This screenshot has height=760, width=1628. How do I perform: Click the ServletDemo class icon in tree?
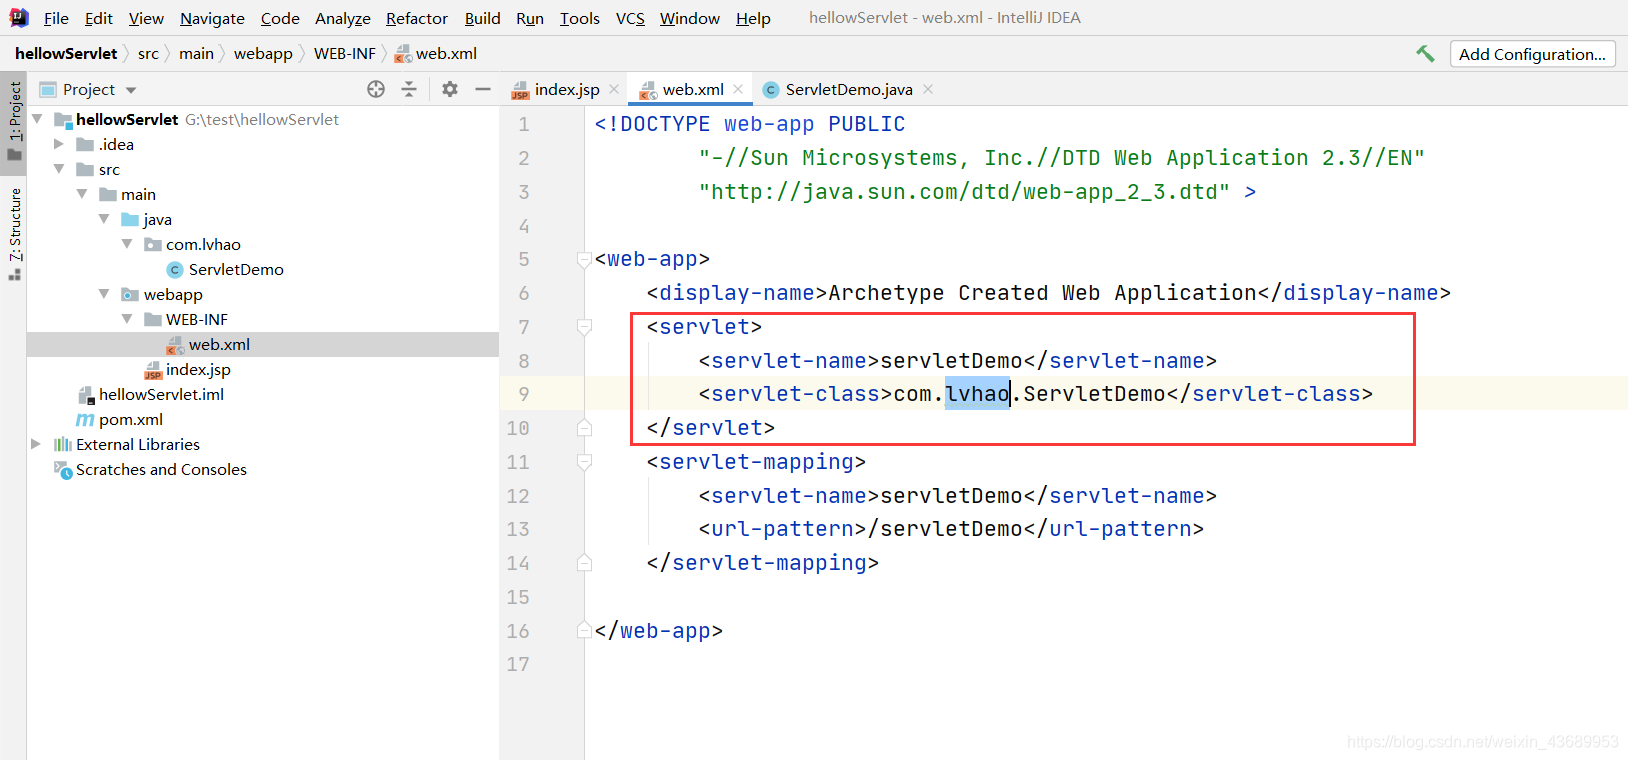(x=175, y=270)
